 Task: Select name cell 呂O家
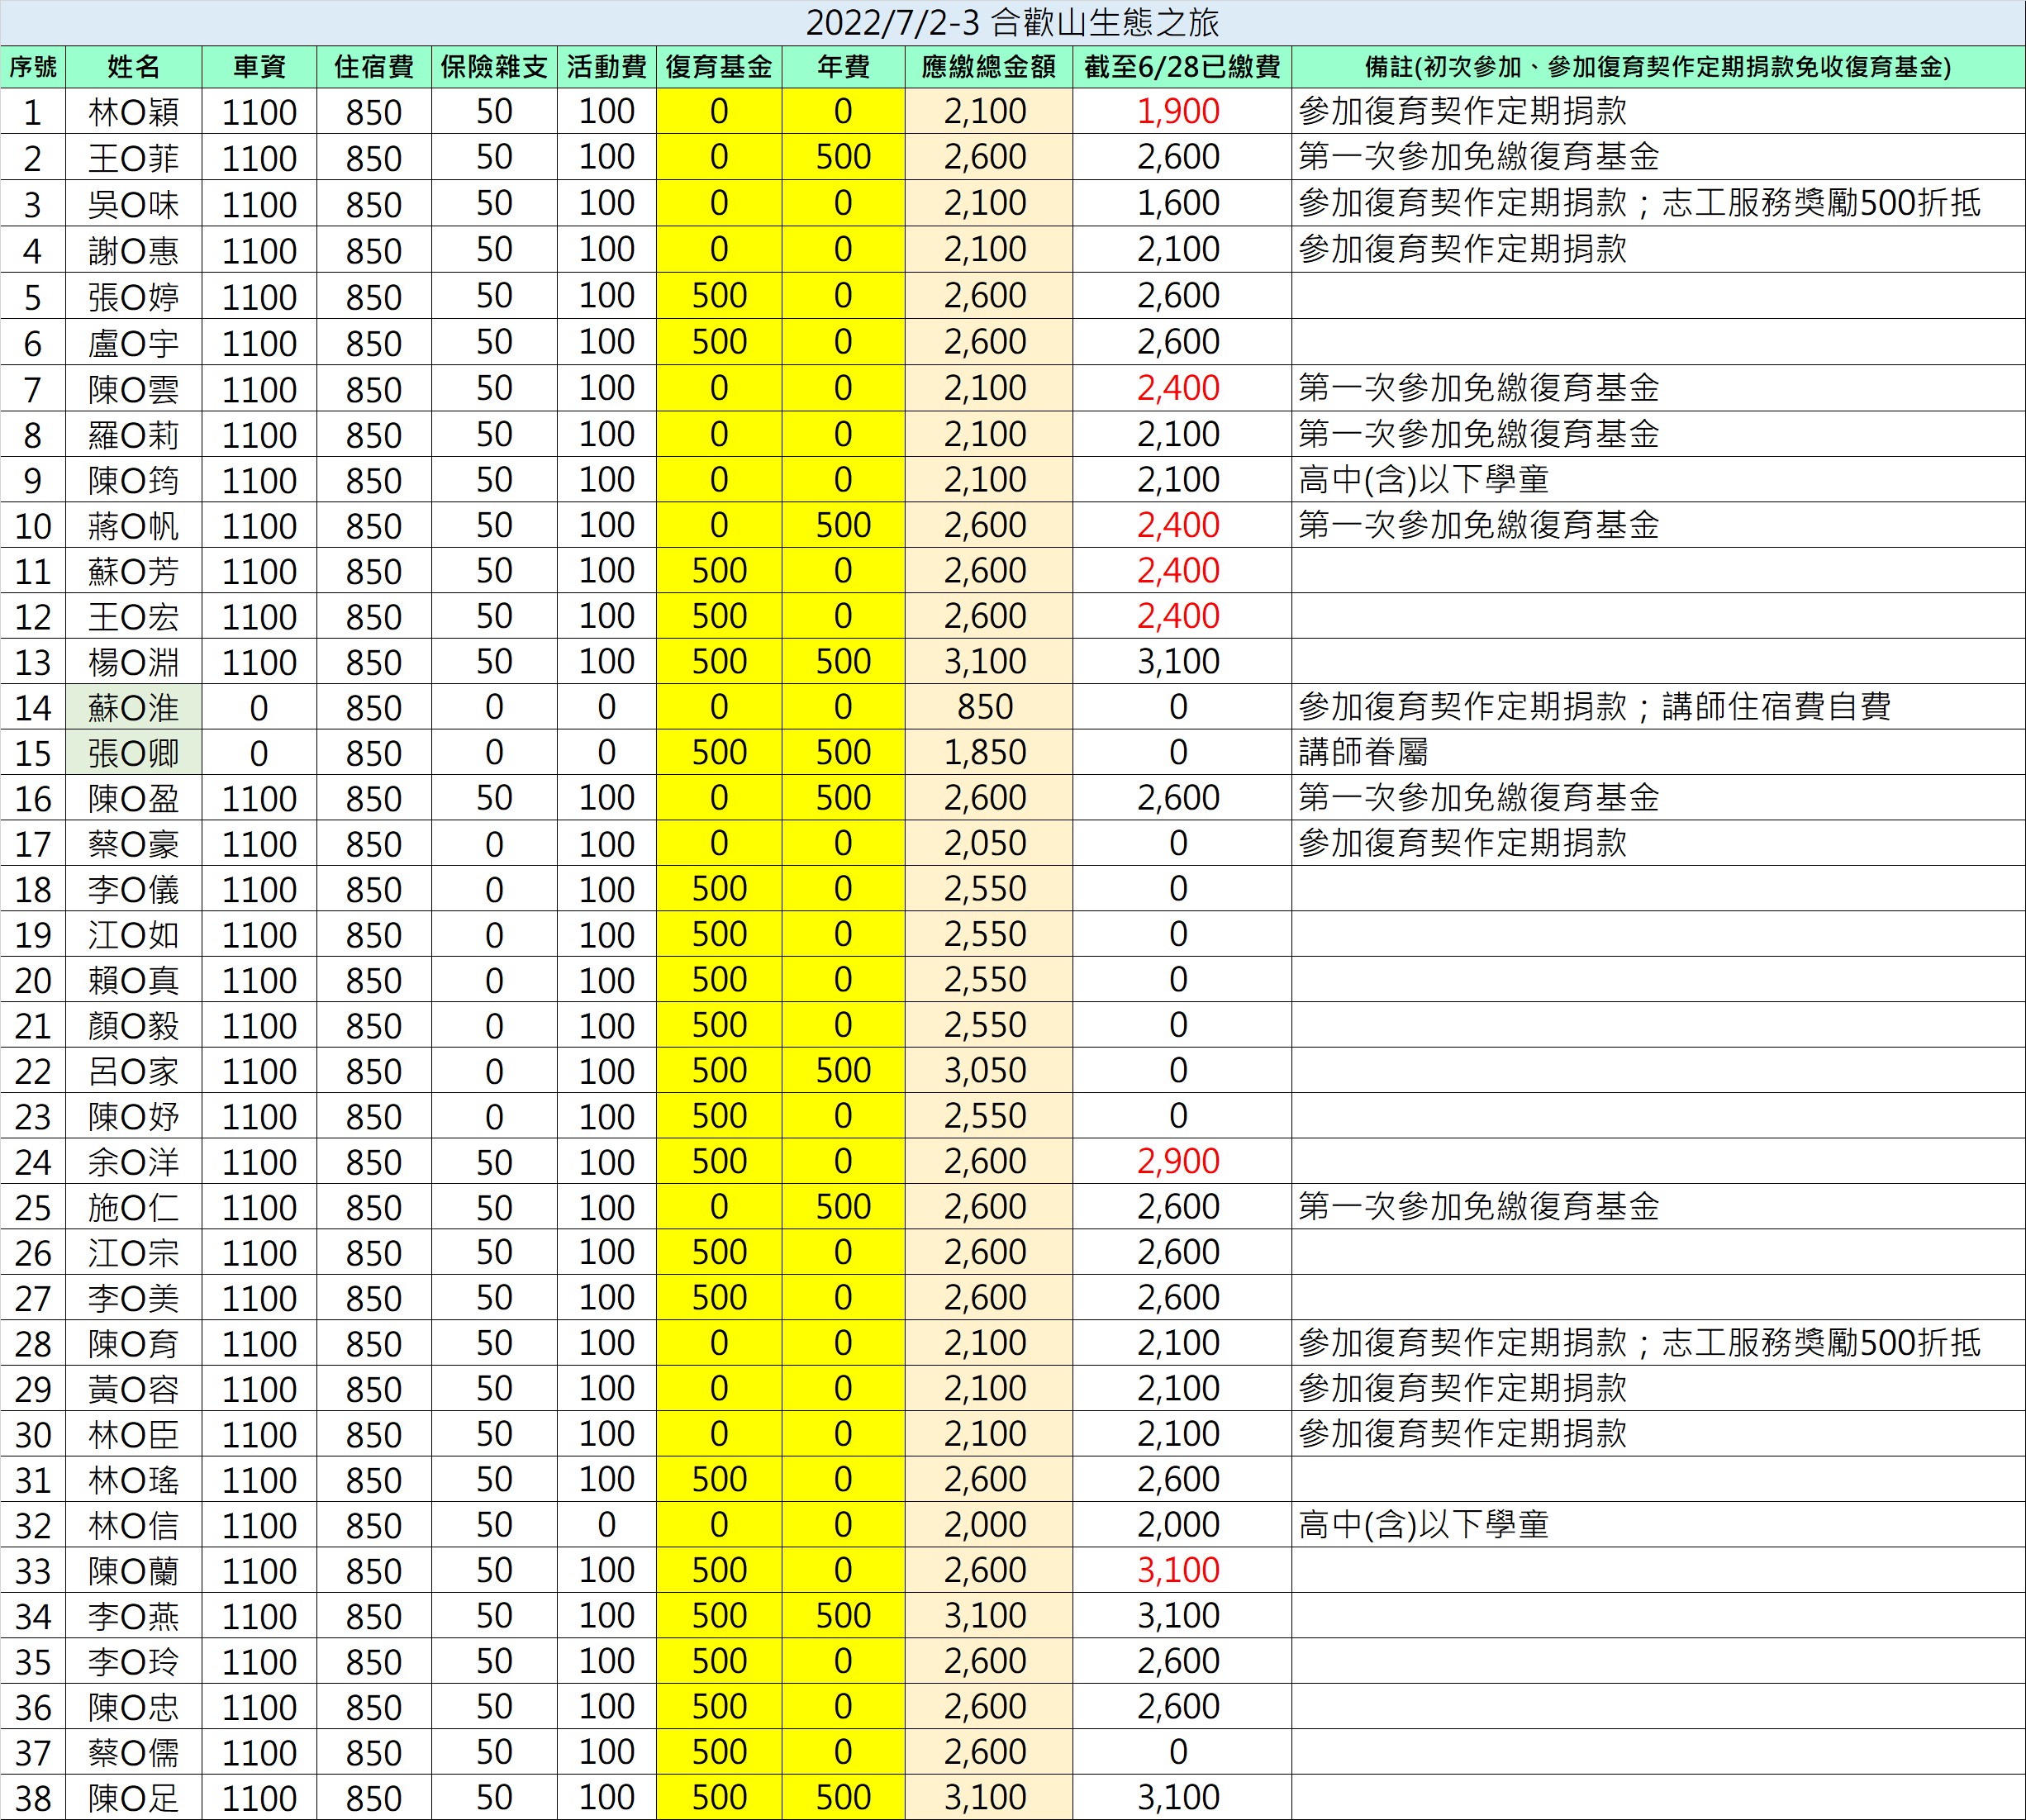(x=134, y=1071)
